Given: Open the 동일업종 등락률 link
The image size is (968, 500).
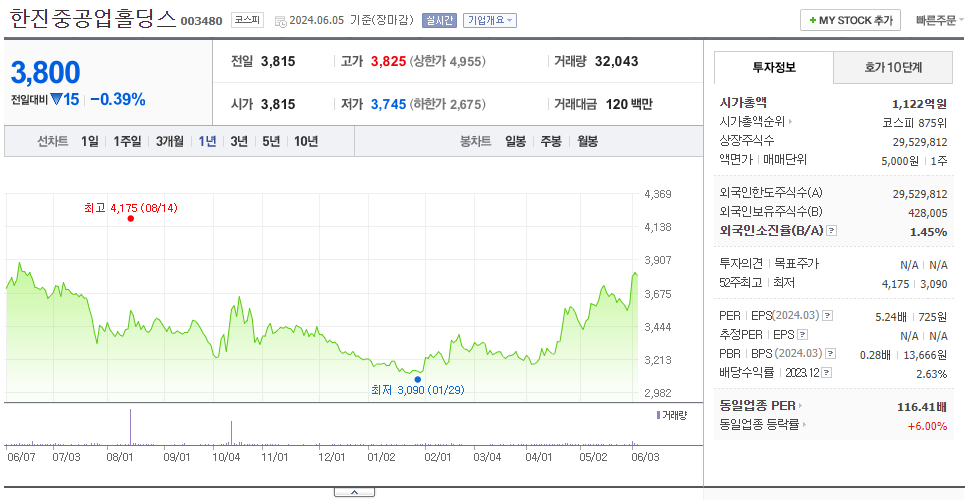Looking at the screenshot, I should click(x=763, y=425).
